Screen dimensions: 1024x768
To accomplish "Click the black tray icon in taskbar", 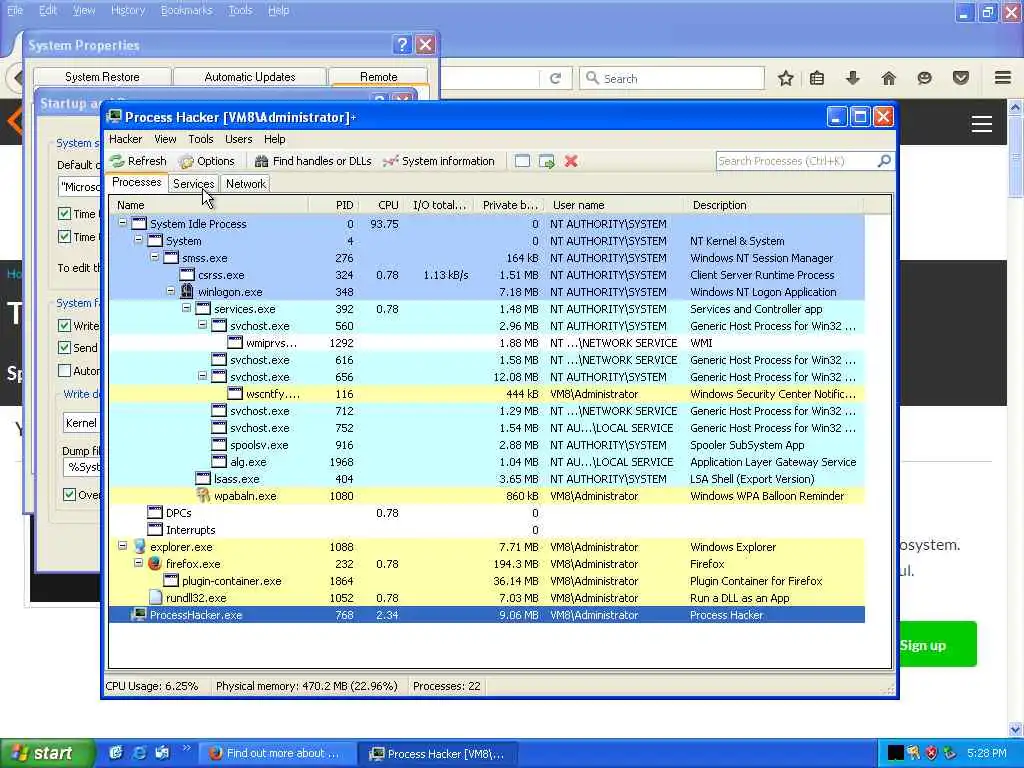I will (x=895, y=753).
